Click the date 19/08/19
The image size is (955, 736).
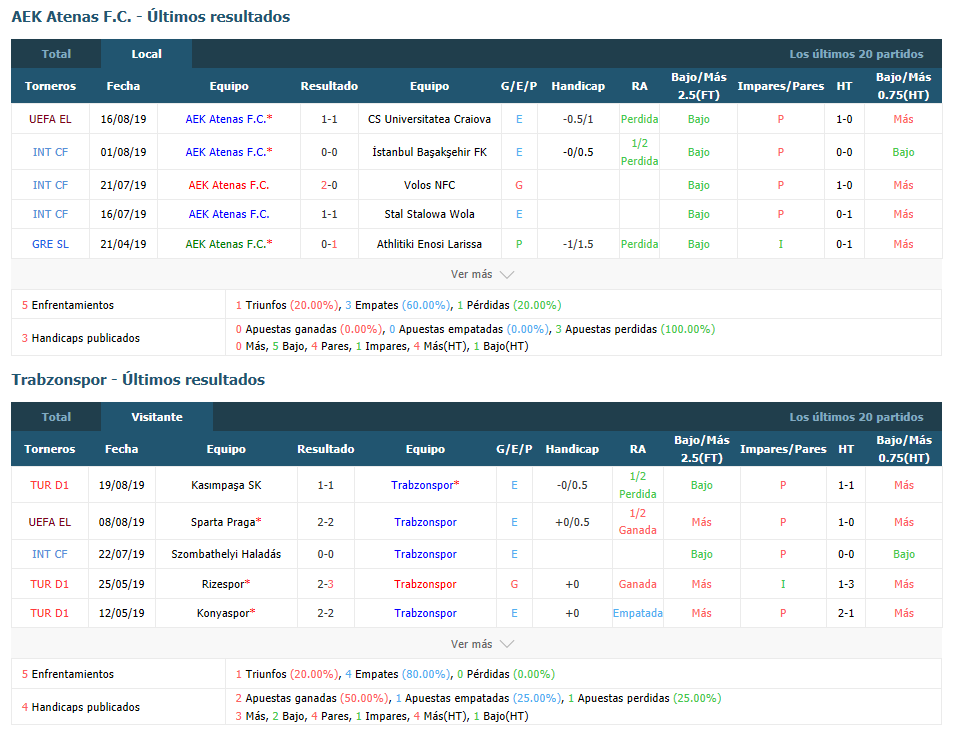121,486
